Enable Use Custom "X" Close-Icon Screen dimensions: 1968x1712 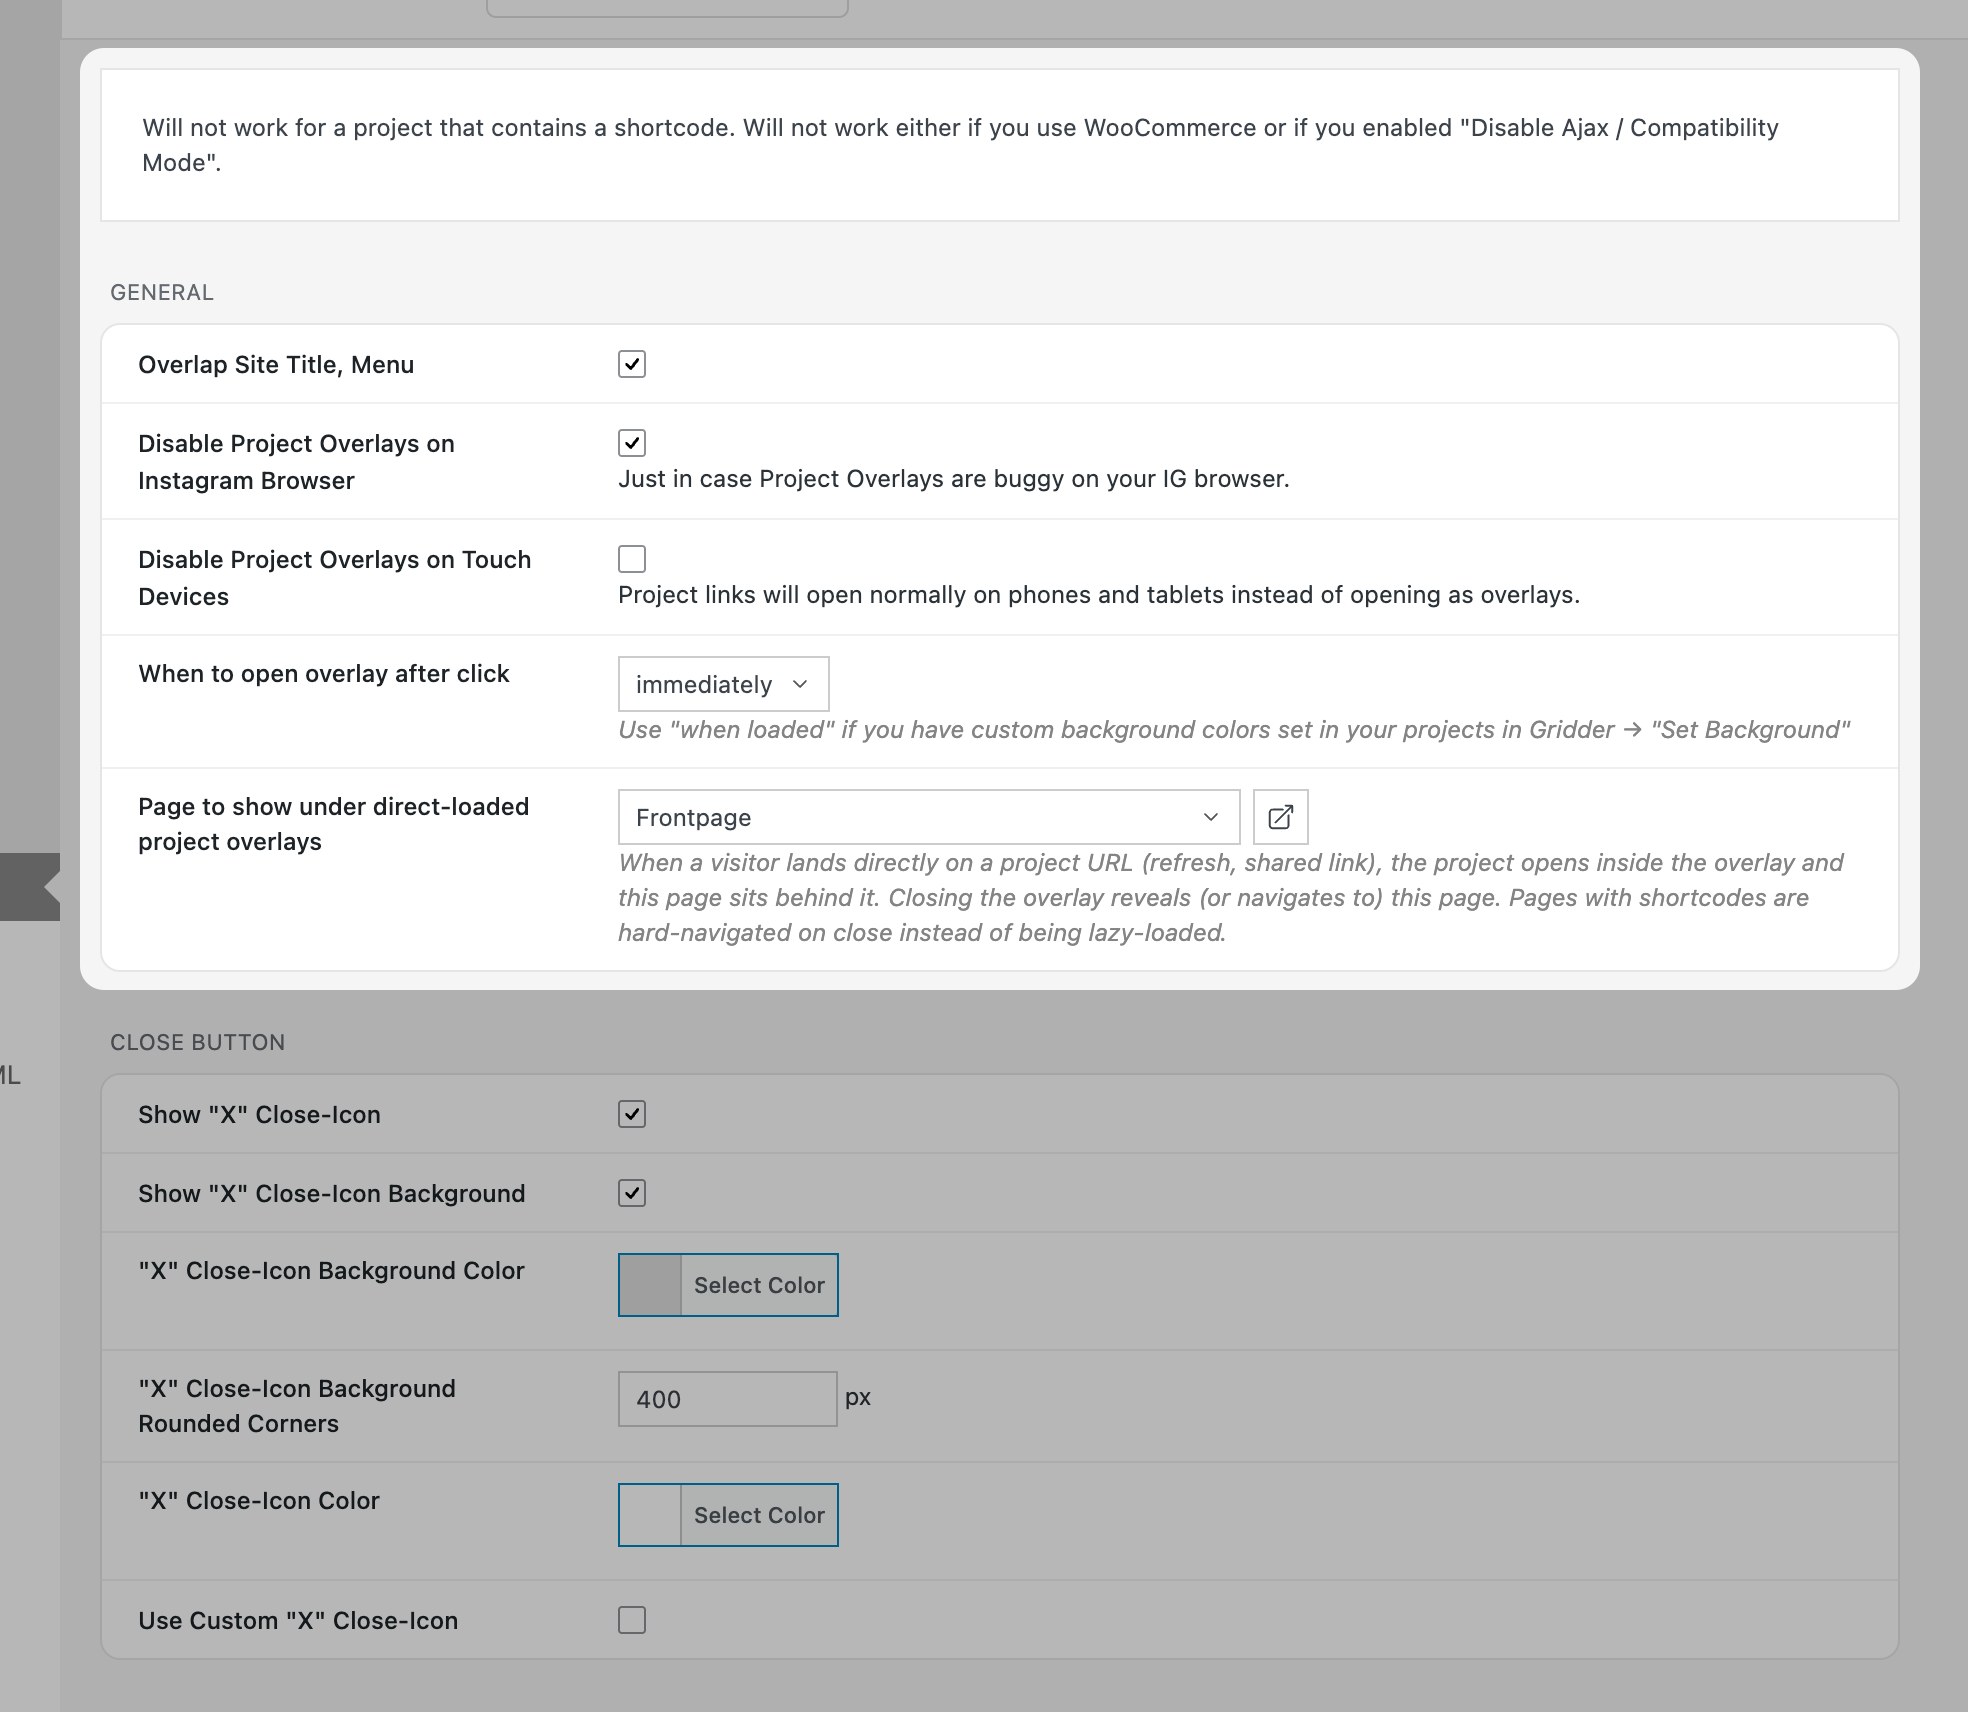coord(632,1620)
